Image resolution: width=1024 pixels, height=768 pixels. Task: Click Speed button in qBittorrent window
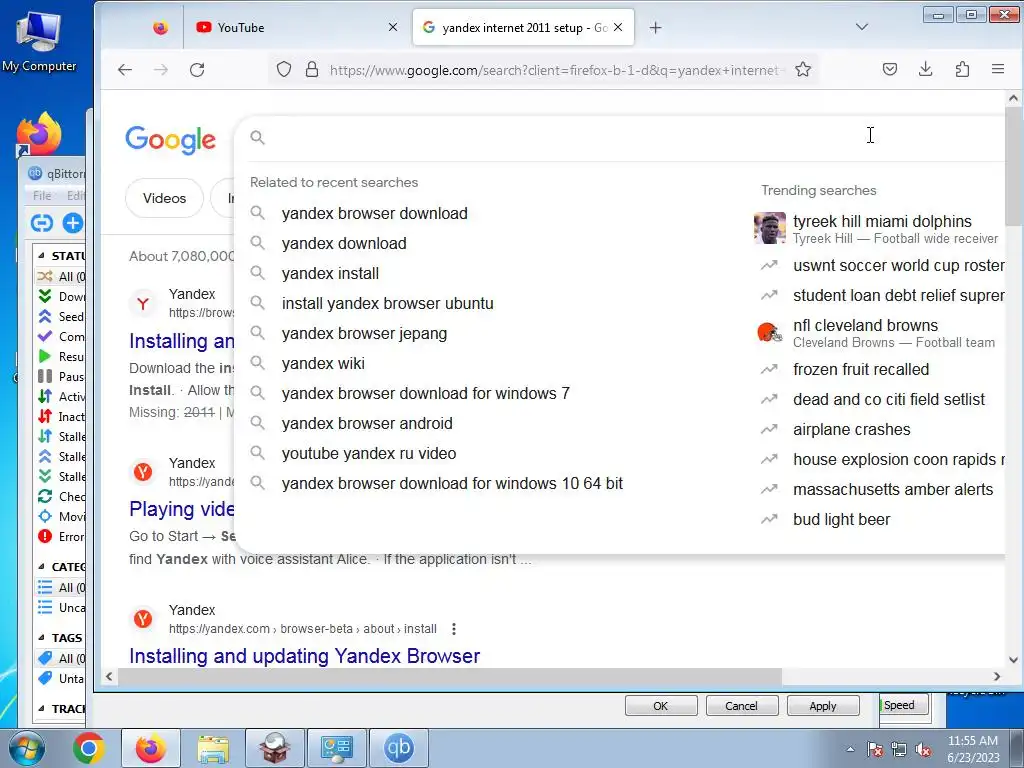pyautogui.click(x=904, y=705)
